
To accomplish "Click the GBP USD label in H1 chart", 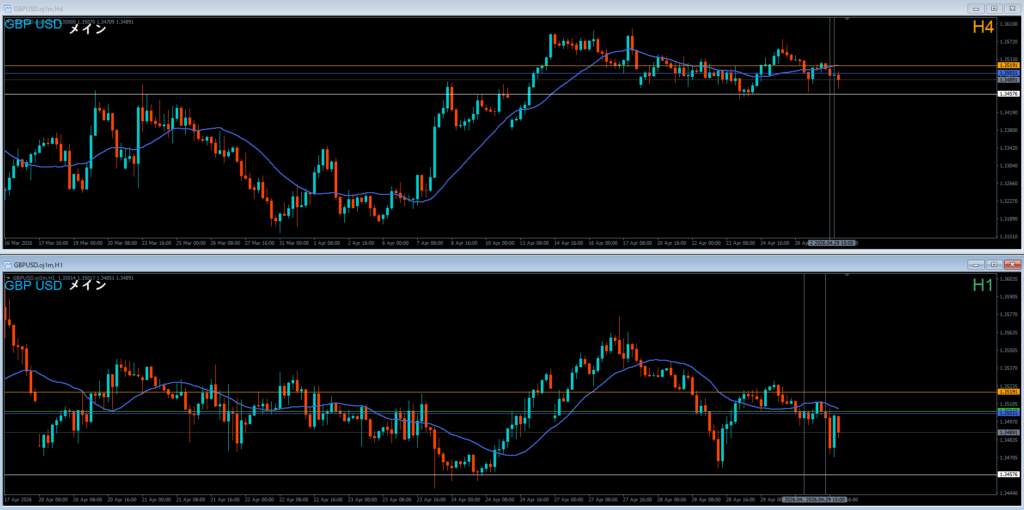I will click(33, 285).
